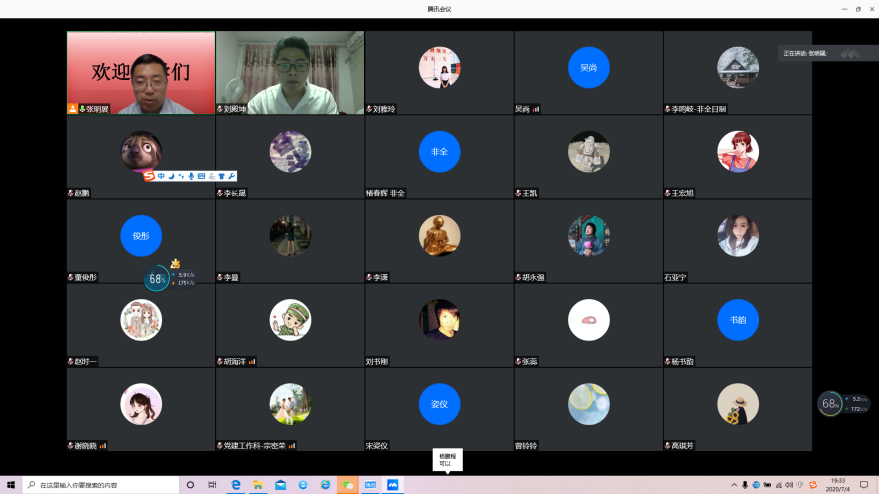Open Sogou toolbox wrench icon

coord(232,176)
